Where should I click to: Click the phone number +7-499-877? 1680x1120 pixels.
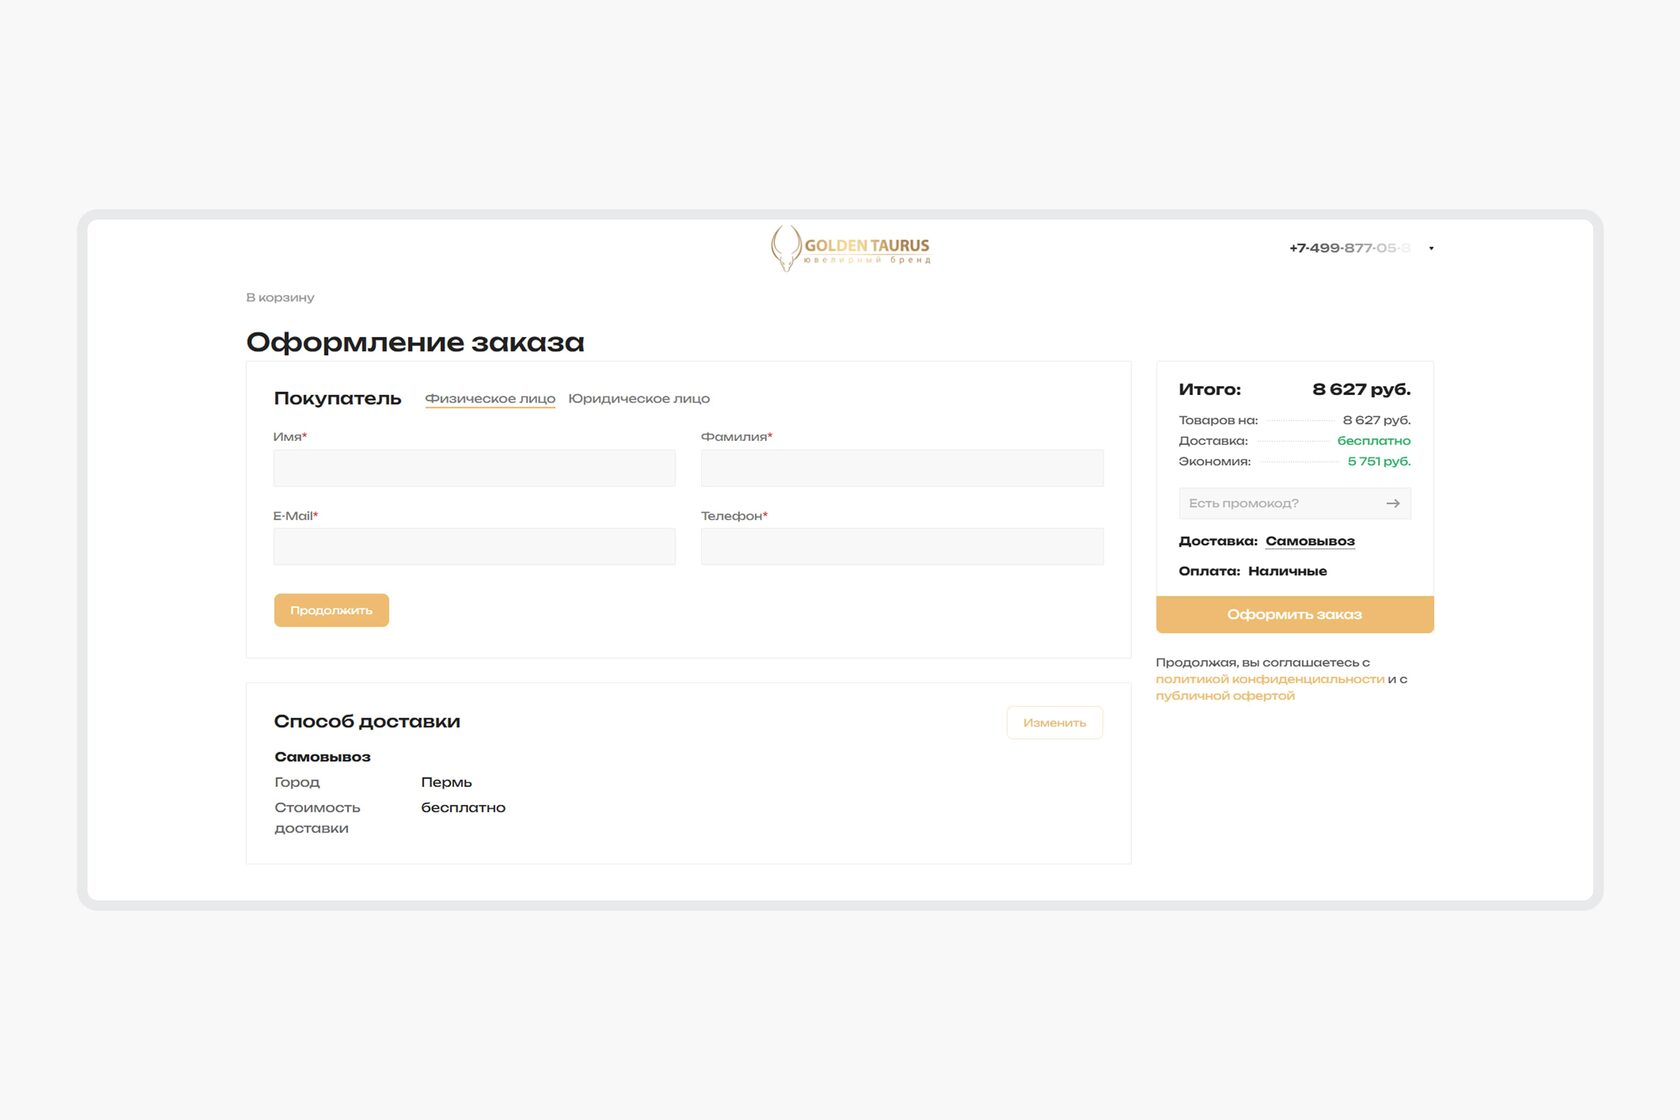click(x=1350, y=248)
